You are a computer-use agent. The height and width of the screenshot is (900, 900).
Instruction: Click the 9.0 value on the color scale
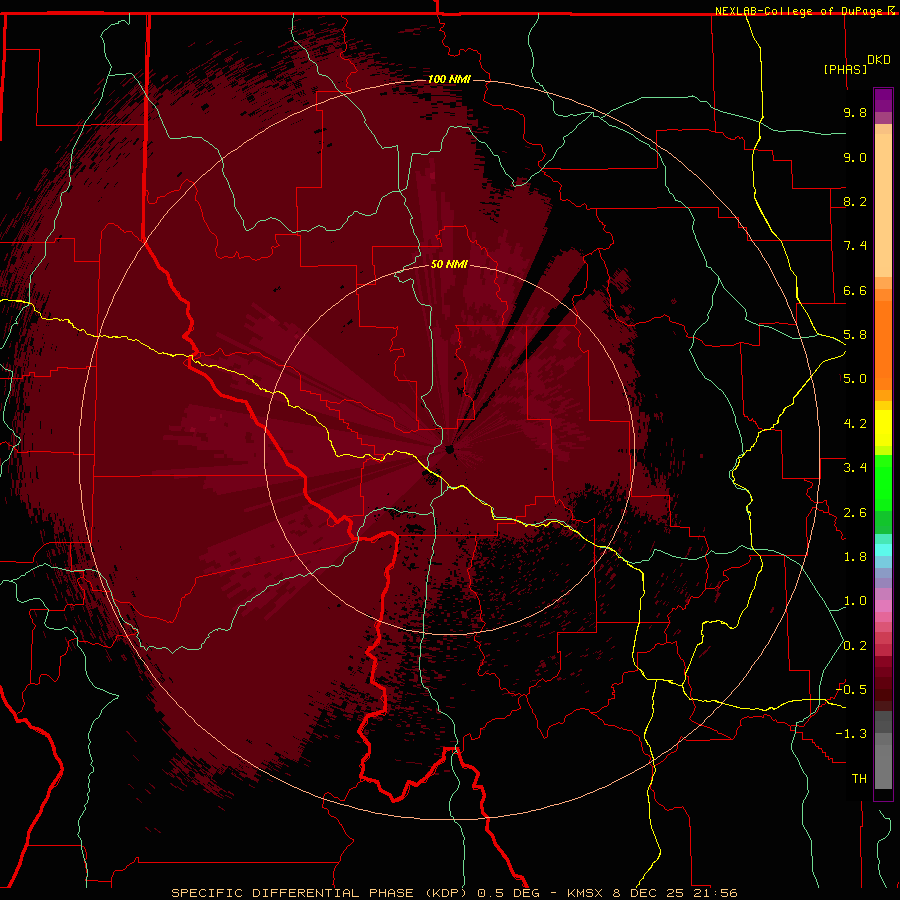[x=855, y=157]
